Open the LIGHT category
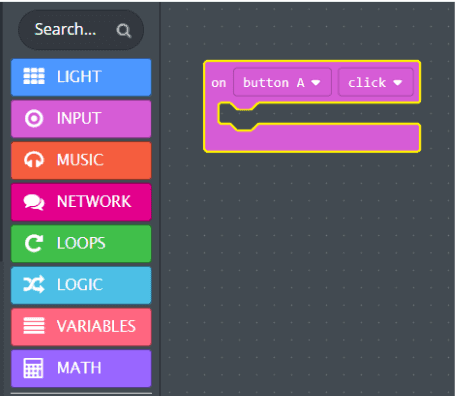The image size is (456, 396). pyautogui.click(x=81, y=77)
